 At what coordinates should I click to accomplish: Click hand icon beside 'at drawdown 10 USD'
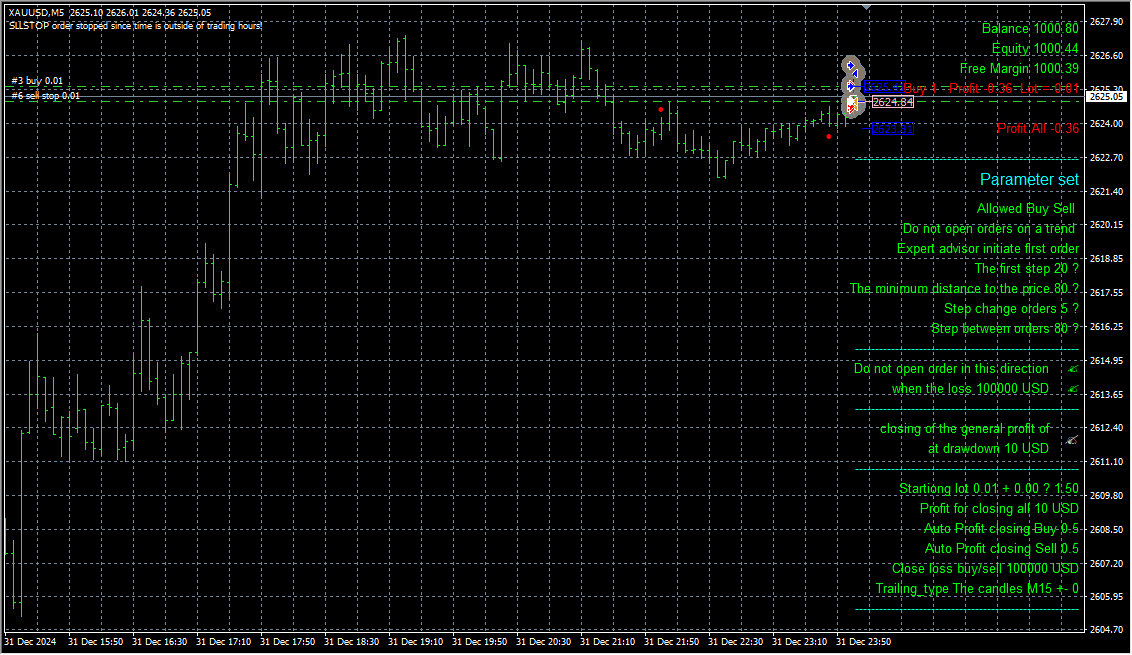click(1071, 439)
